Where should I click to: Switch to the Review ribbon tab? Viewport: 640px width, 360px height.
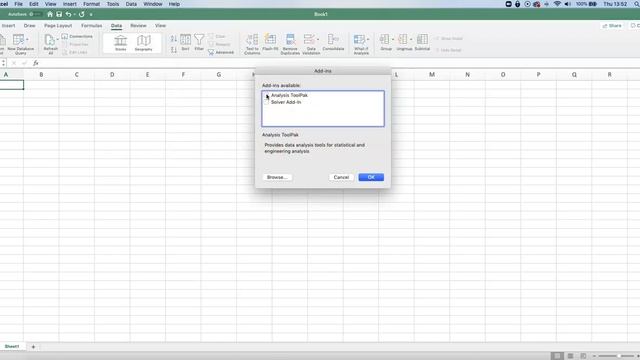pos(138,26)
